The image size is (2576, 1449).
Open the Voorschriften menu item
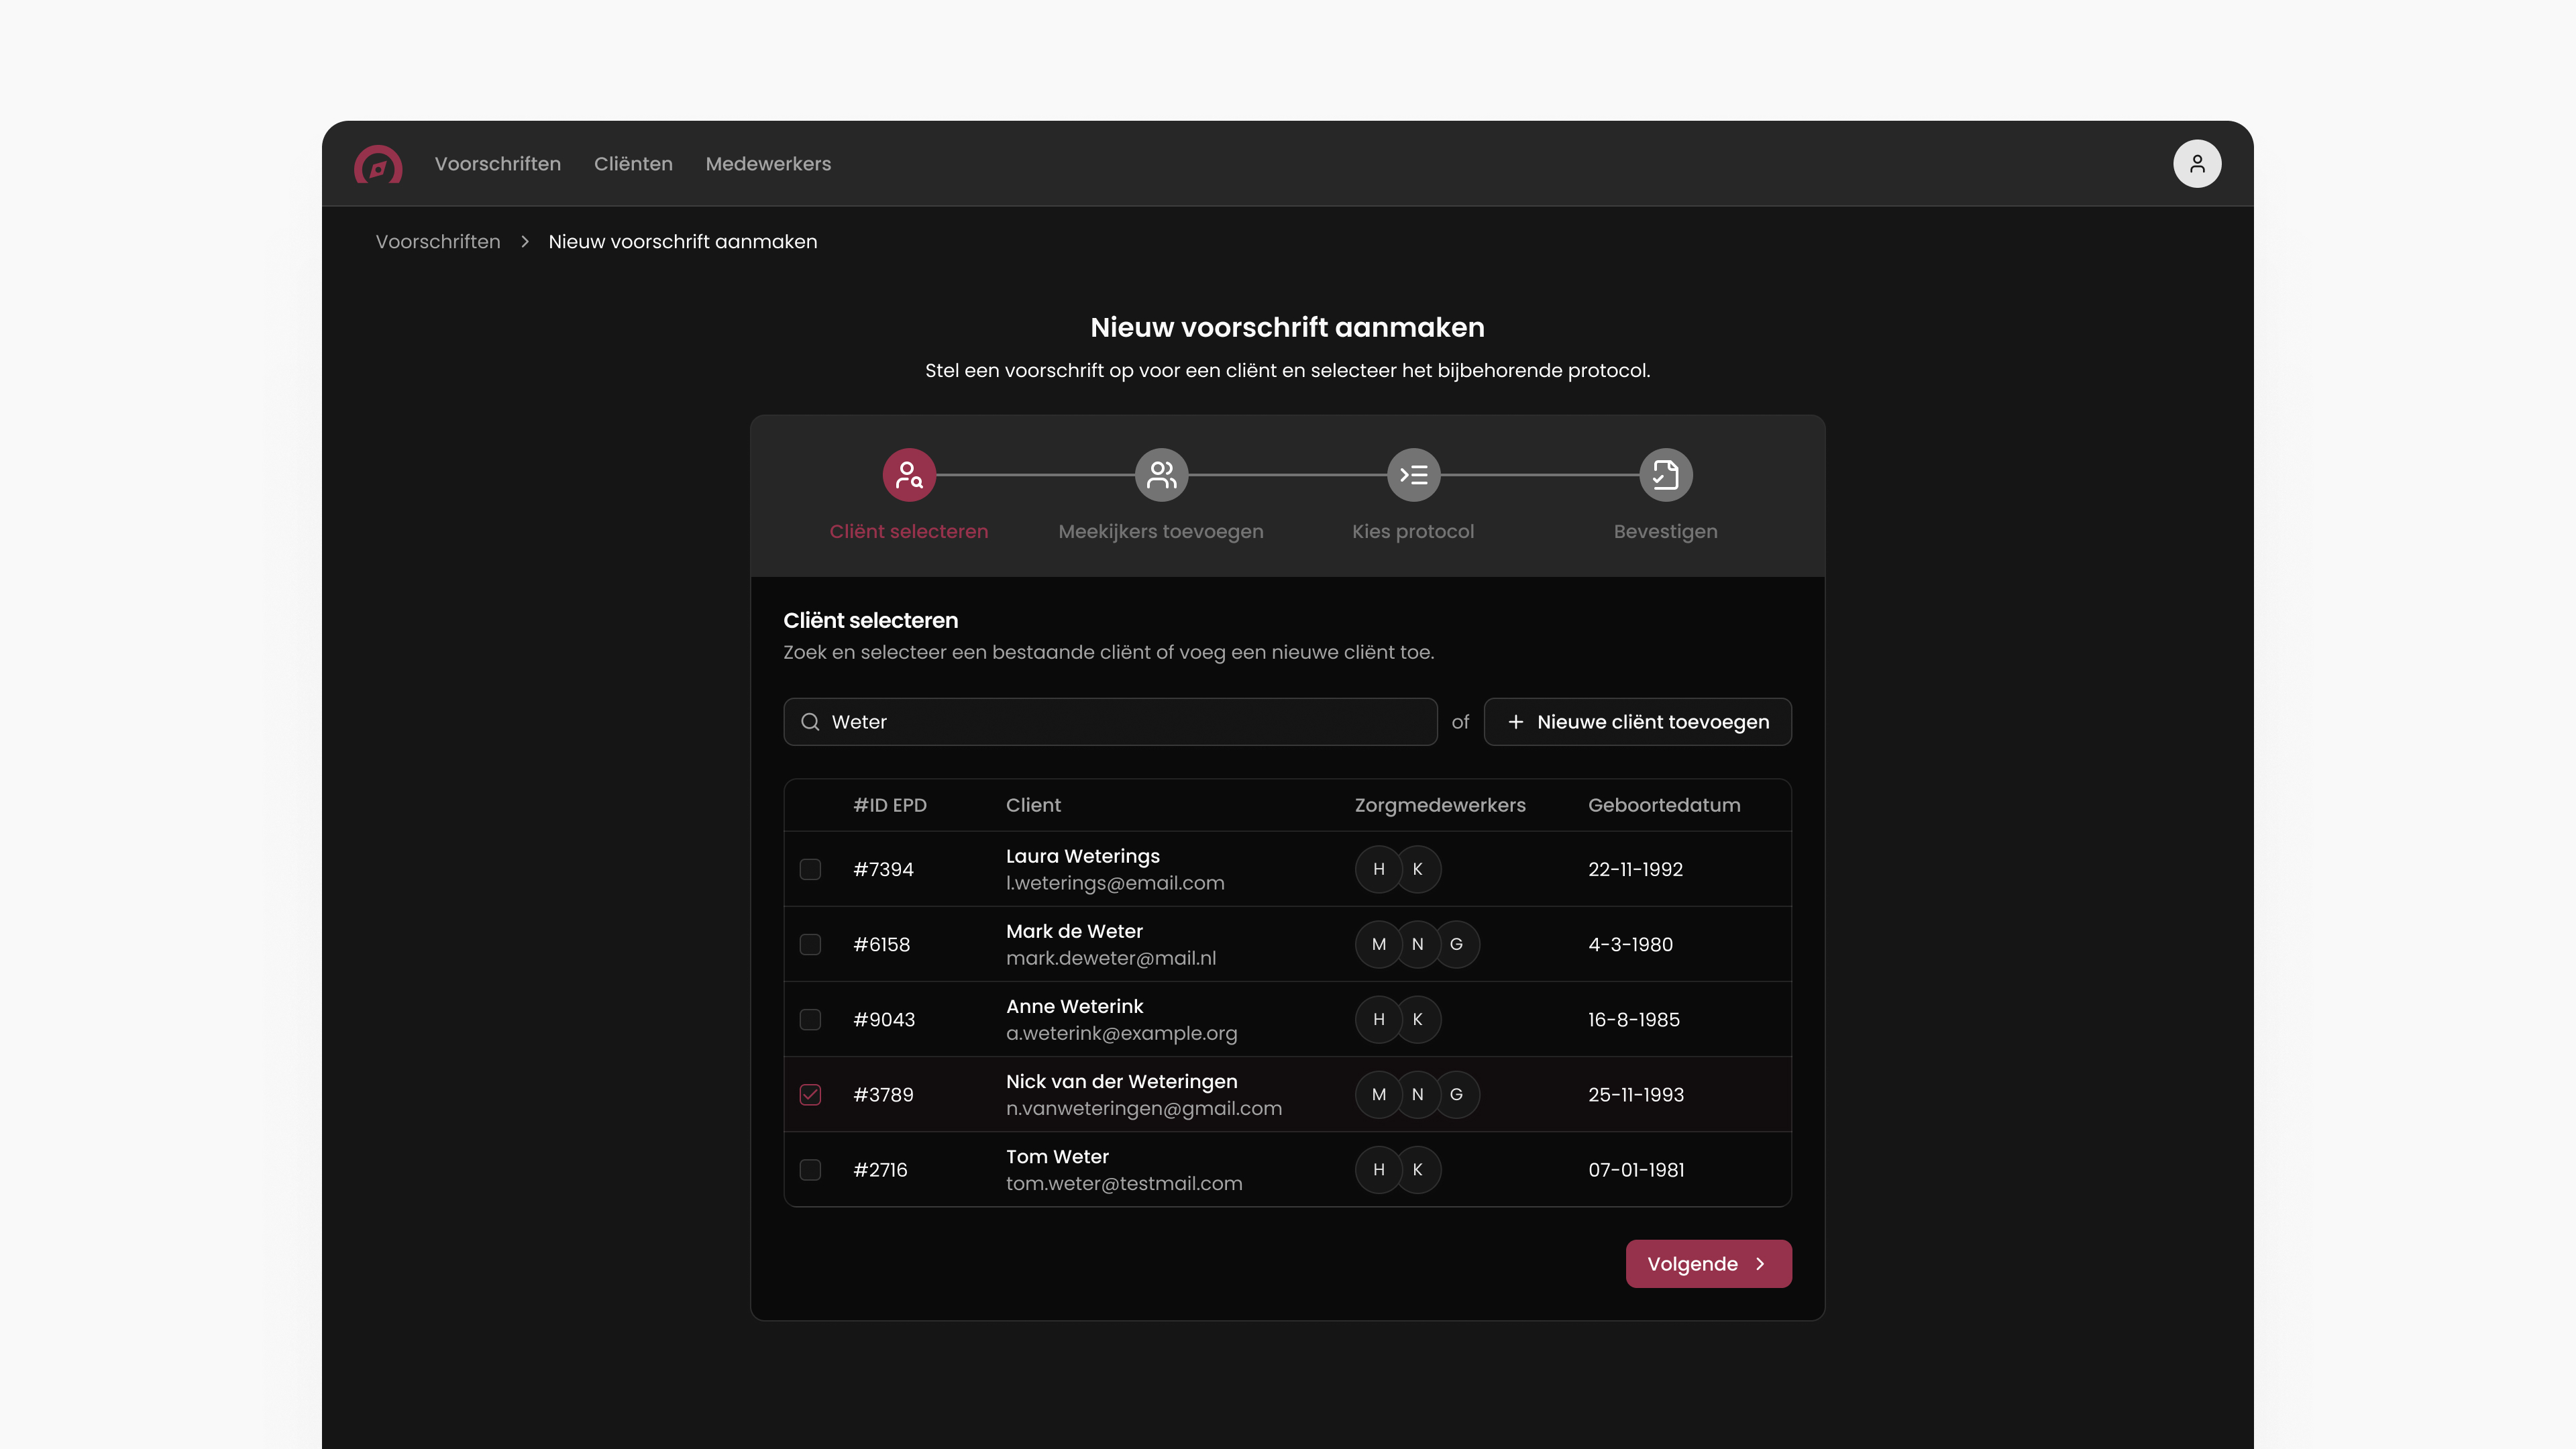tap(498, 164)
